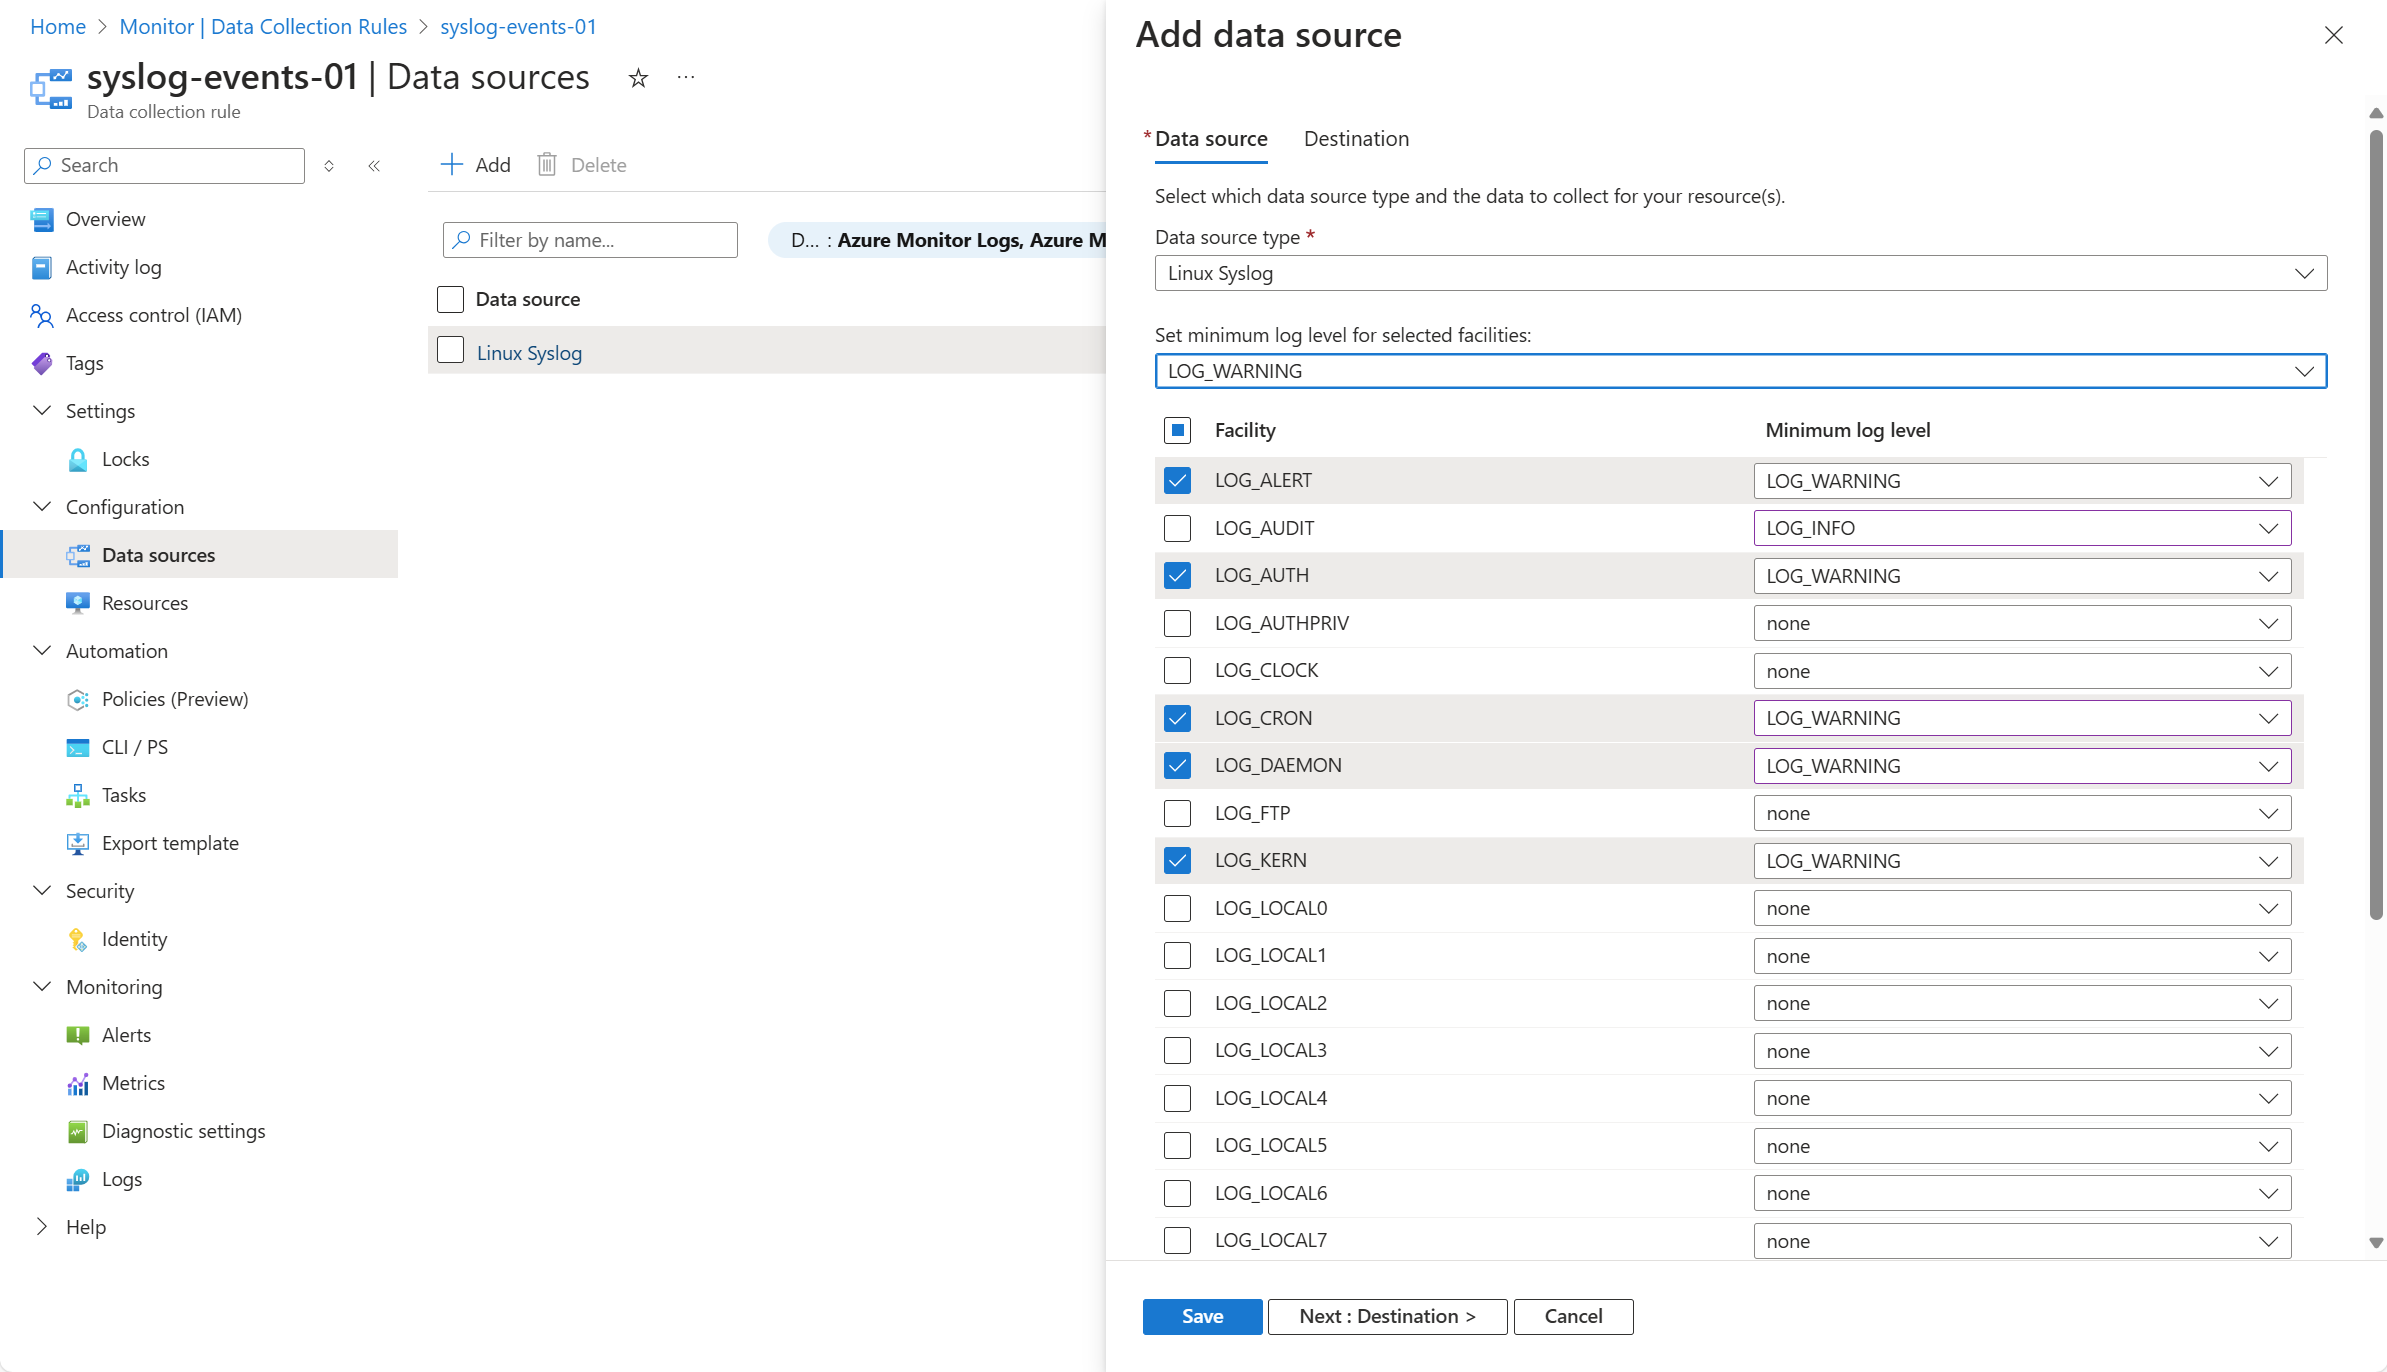Open Metrics from the sidebar icon
The height and width of the screenshot is (1372, 2387).
click(x=78, y=1083)
